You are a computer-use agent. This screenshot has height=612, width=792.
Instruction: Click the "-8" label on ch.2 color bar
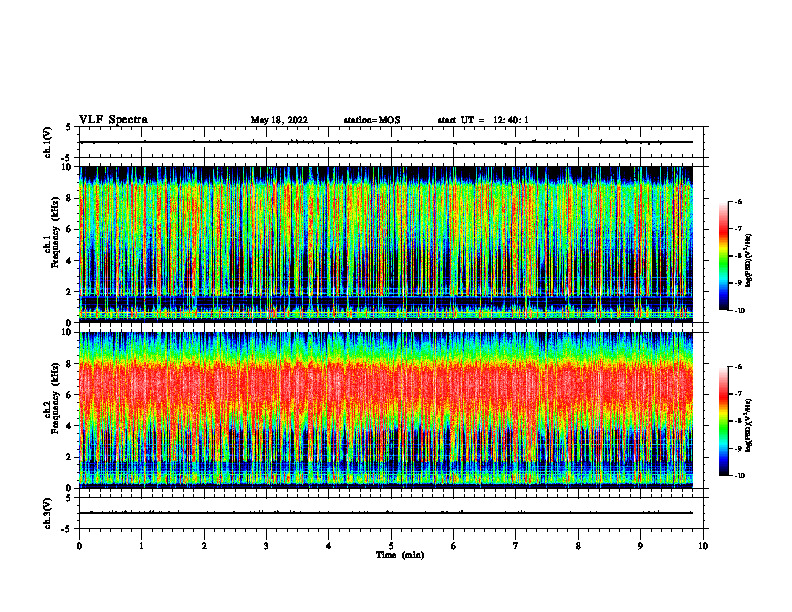738,421
